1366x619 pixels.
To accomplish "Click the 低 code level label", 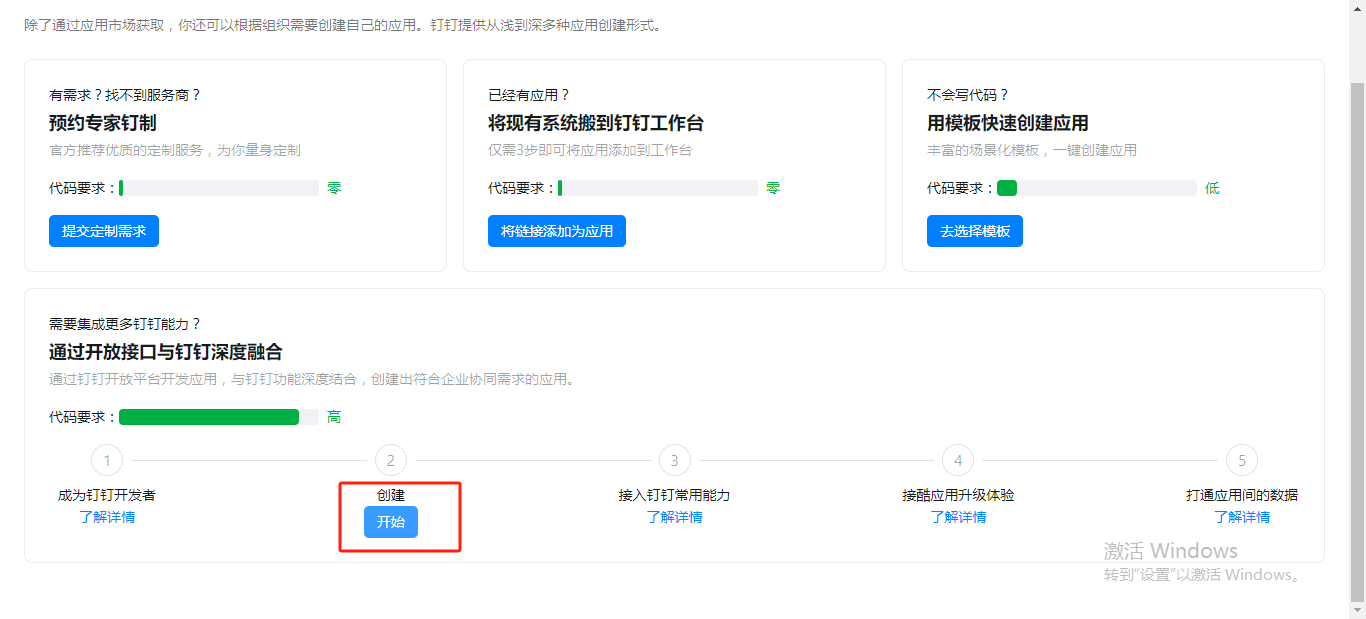I will (1212, 188).
